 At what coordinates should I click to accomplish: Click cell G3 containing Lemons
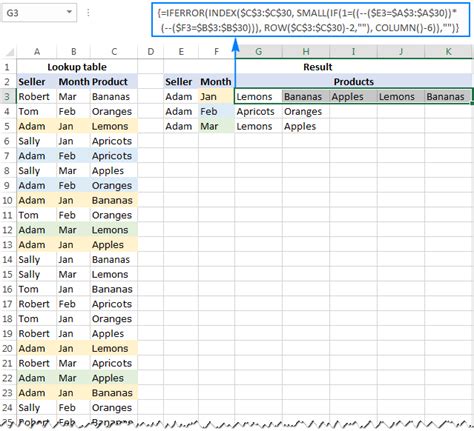pos(258,97)
